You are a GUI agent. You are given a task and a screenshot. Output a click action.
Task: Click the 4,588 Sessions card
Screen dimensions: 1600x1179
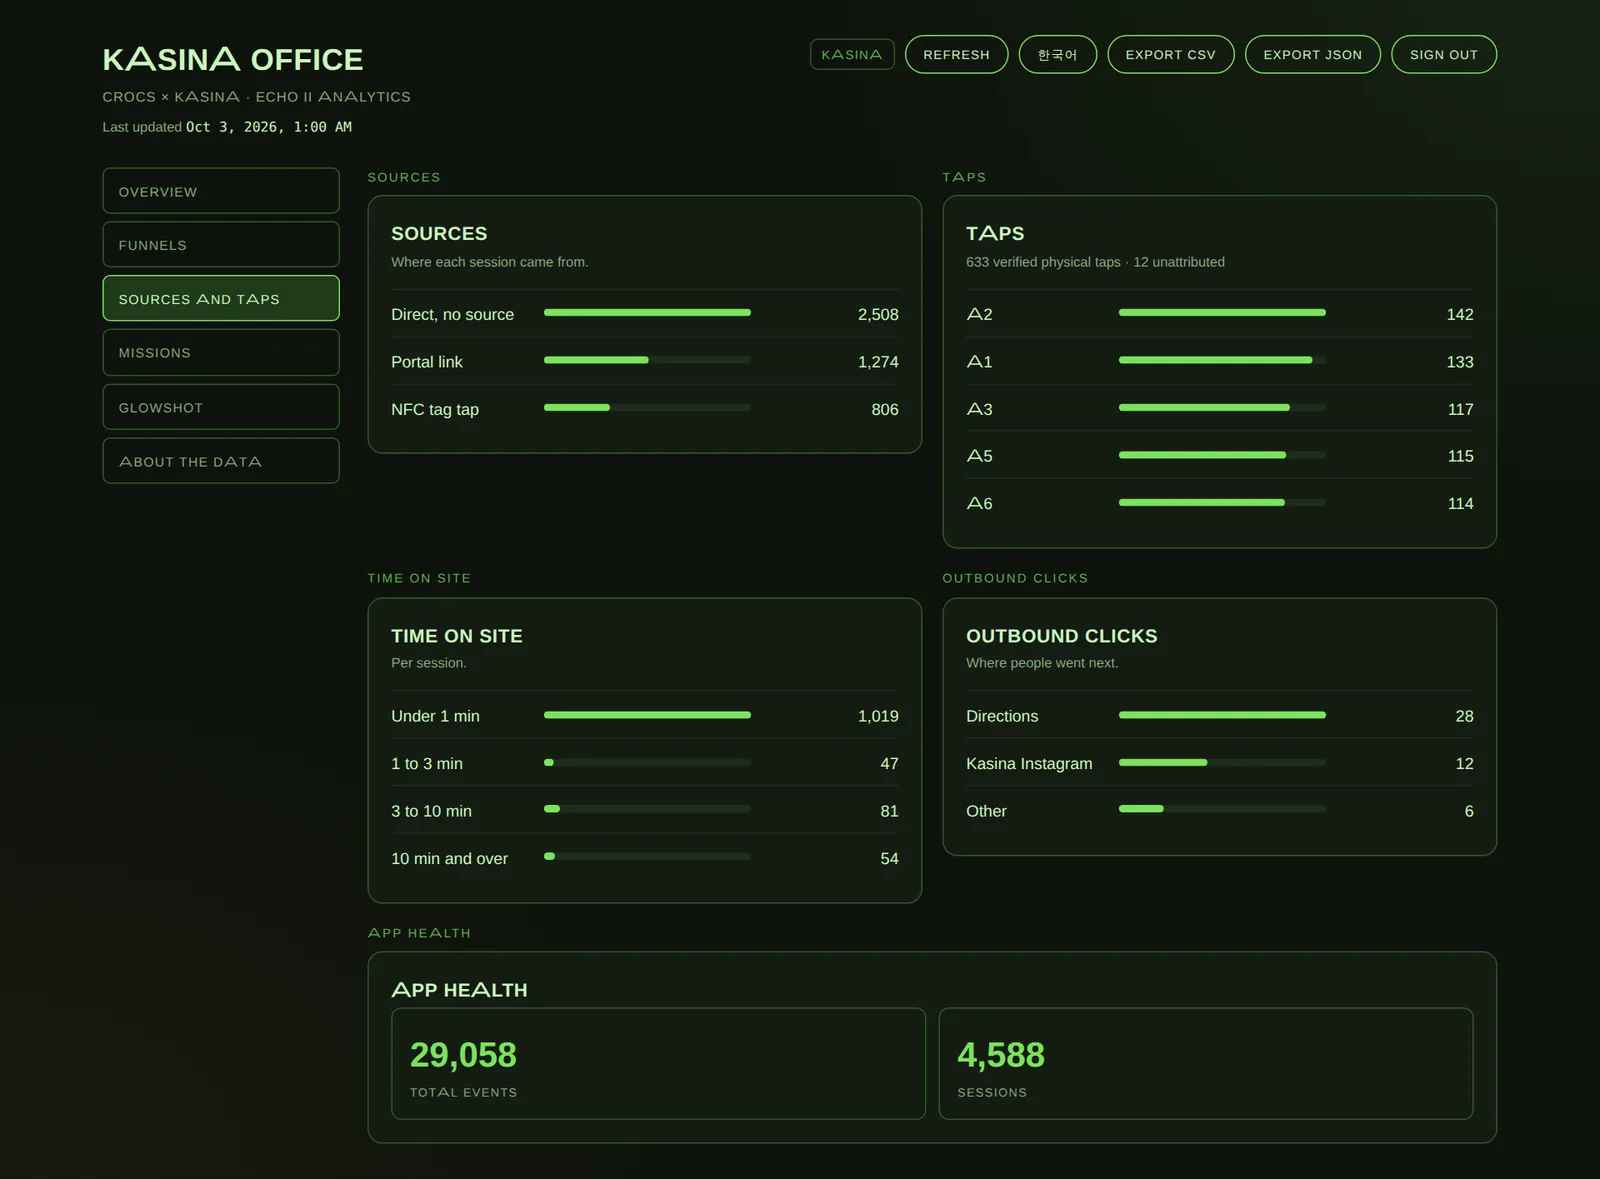click(x=1206, y=1064)
